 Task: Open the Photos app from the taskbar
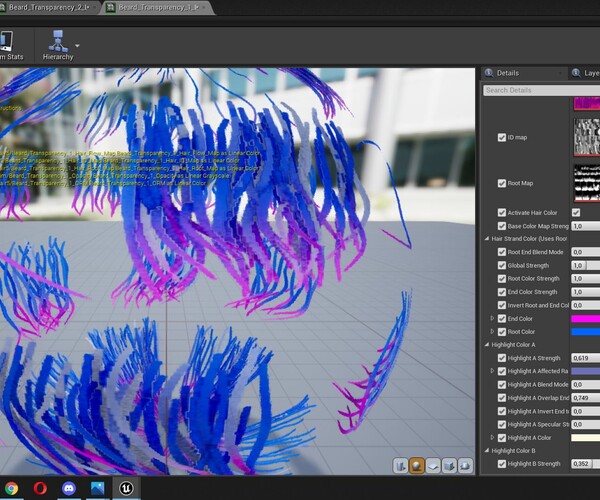[98, 488]
